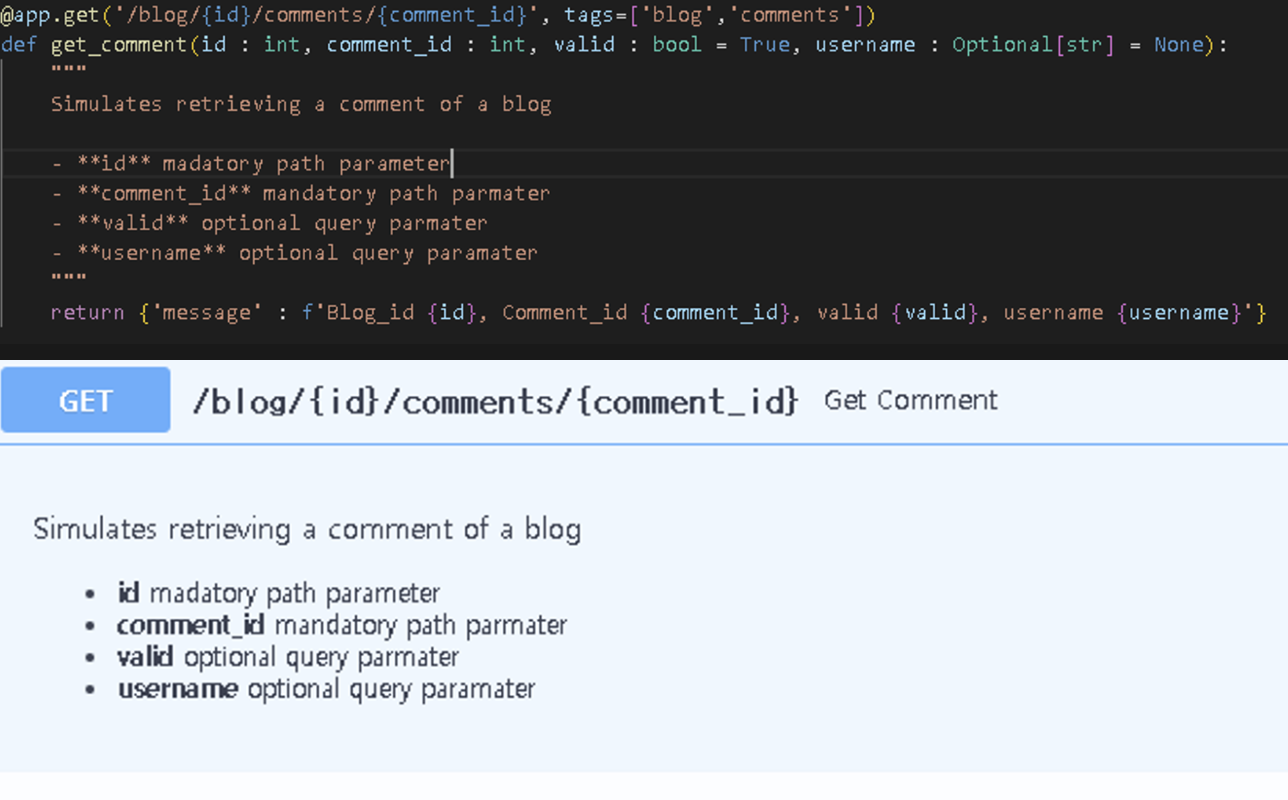The width and height of the screenshot is (1288, 800).
Task: Place cursor on the @app.get decorator
Action: pyautogui.click(x=50, y=15)
